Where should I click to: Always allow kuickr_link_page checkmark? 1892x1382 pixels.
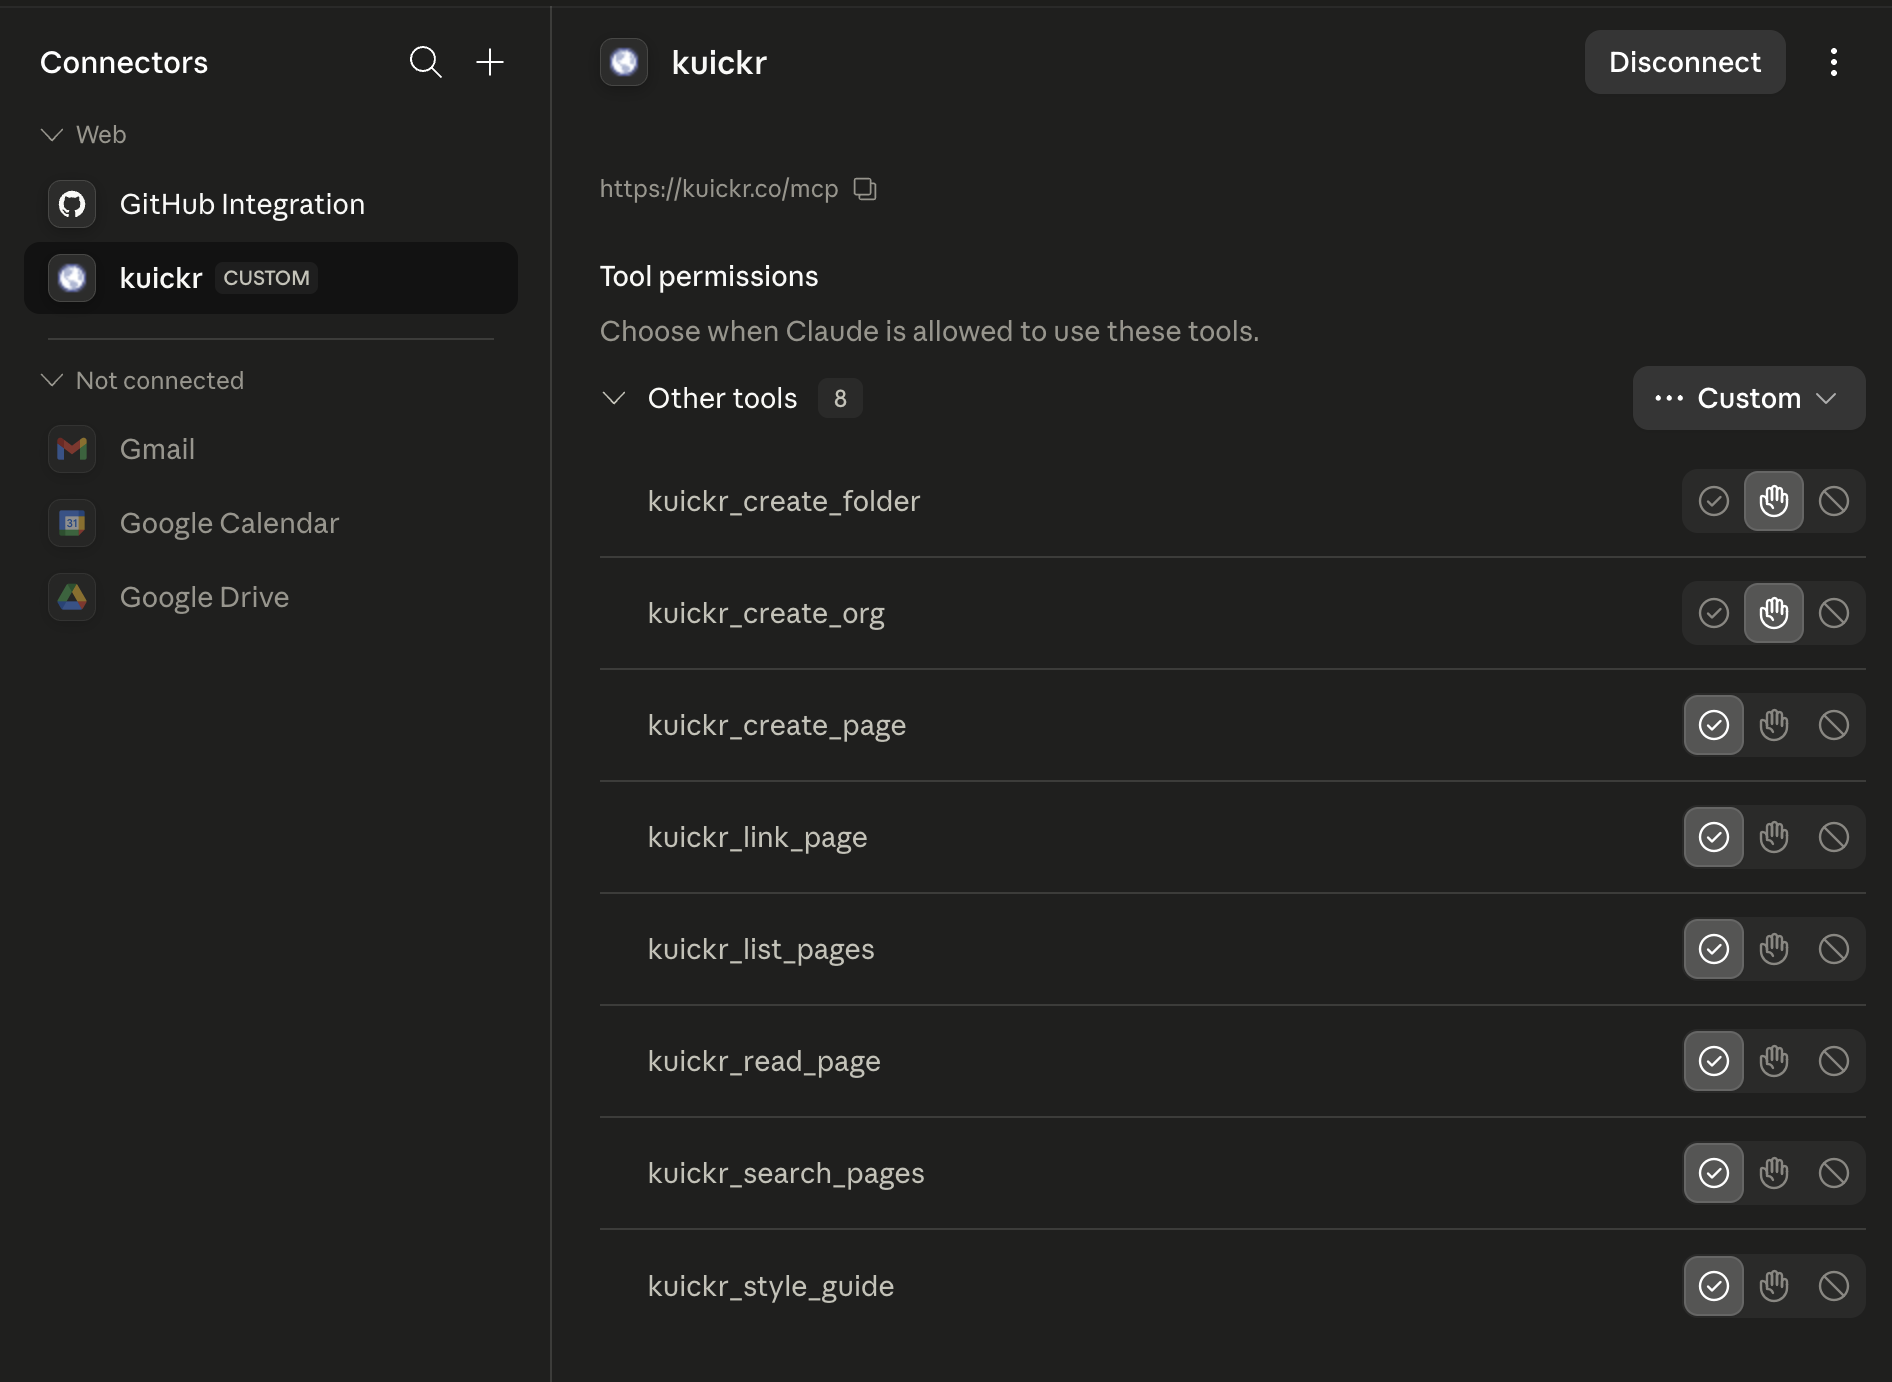click(1714, 837)
